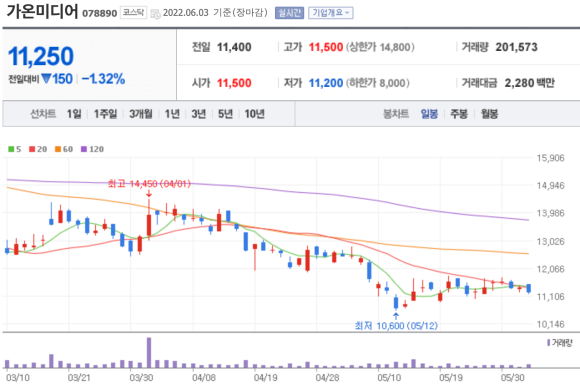Click the tallest volume bar near 03/30
580x391 pixels.
click(x=149, y=352)
